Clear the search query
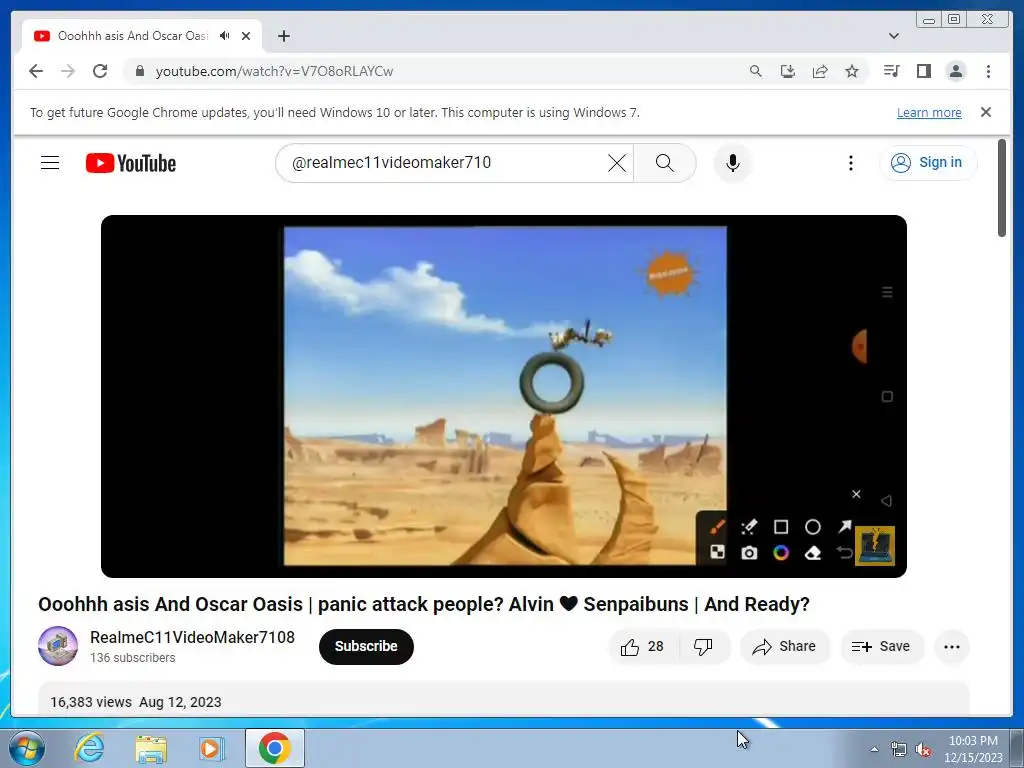The height and width of the screenshot is (768, 1024). 616,163
